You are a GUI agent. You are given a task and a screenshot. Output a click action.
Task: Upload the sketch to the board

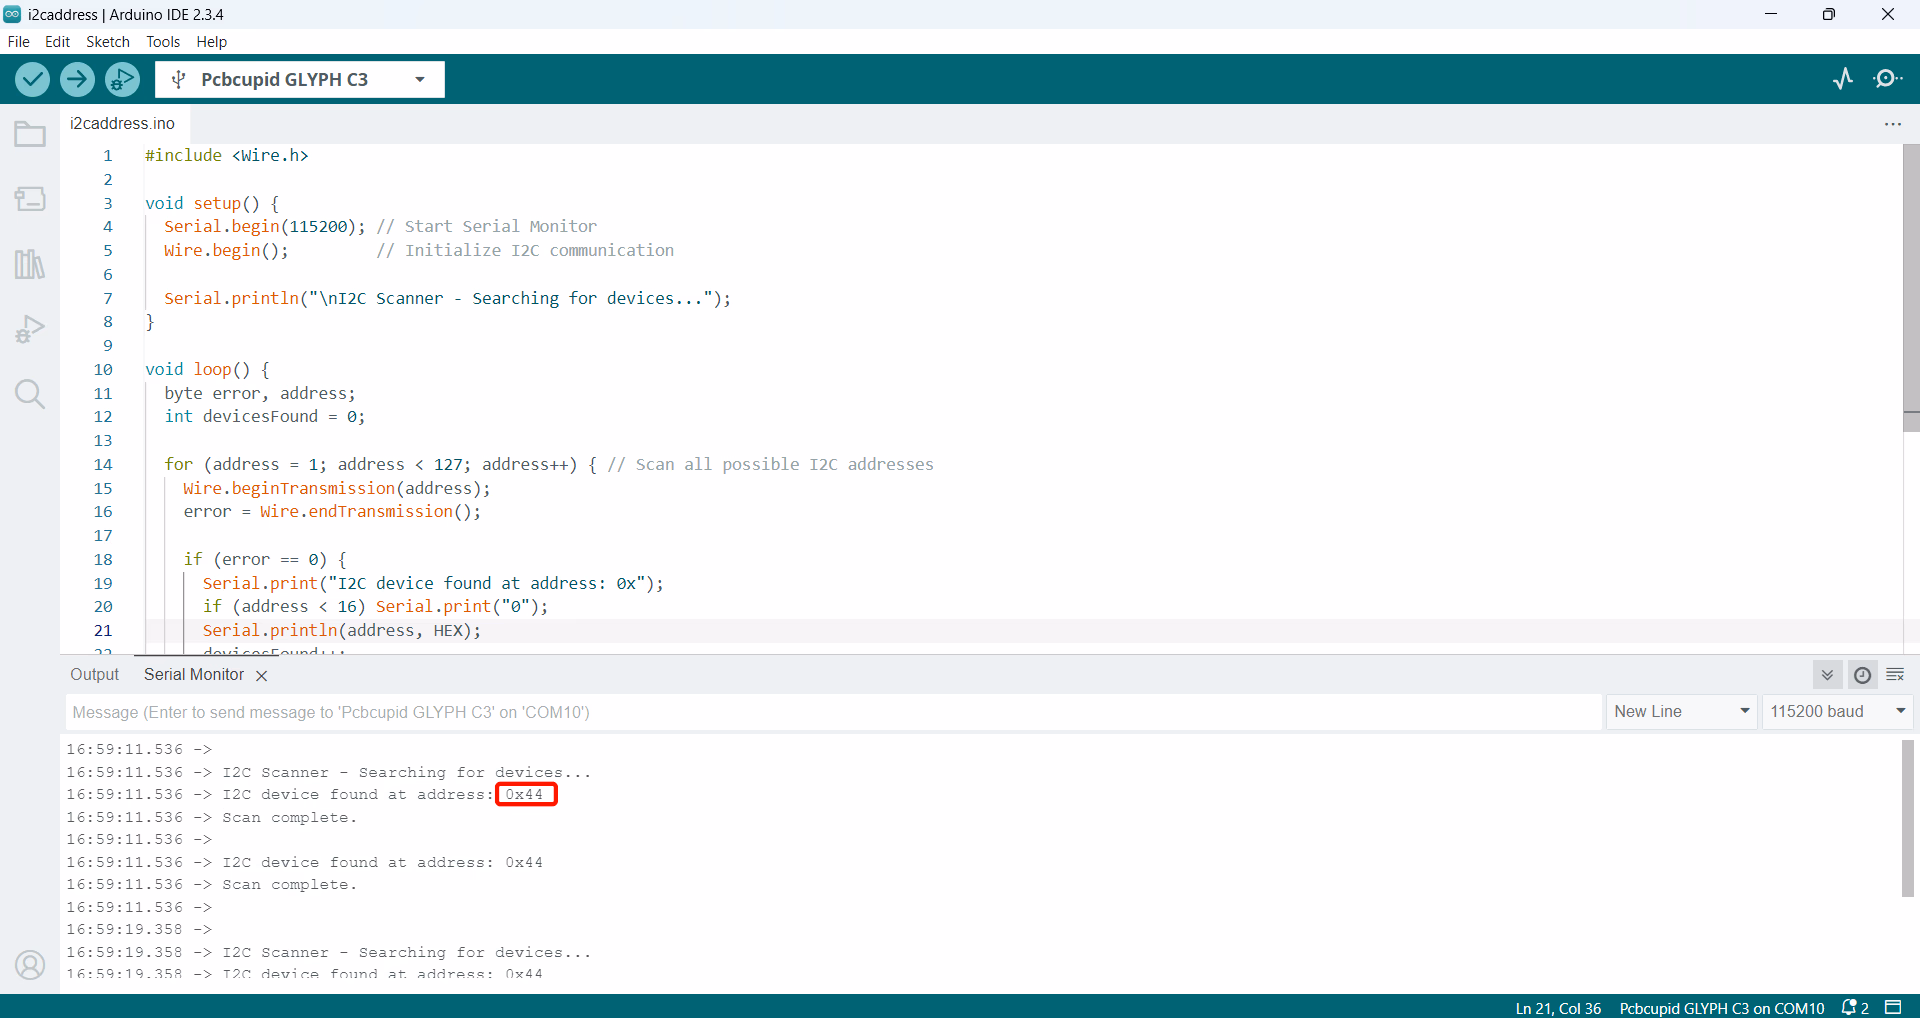point(77,79)
